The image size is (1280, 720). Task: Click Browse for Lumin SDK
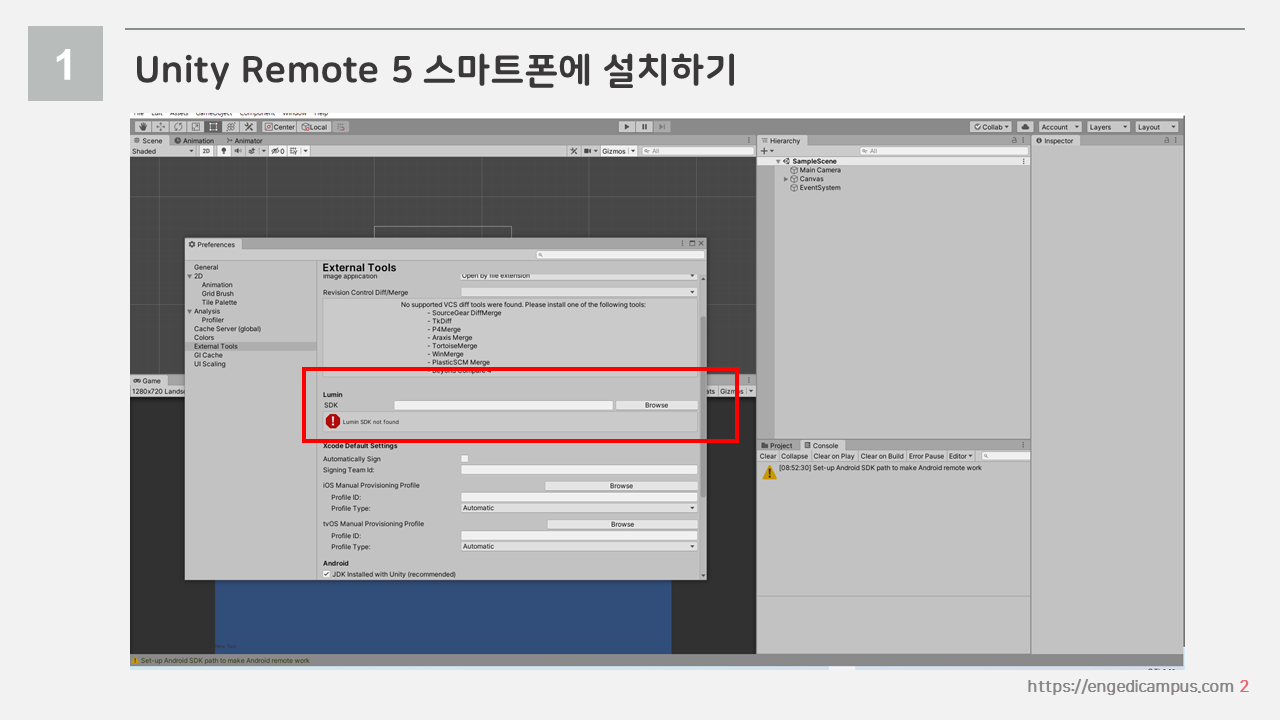pyautogui.click(x=656, y=405)
